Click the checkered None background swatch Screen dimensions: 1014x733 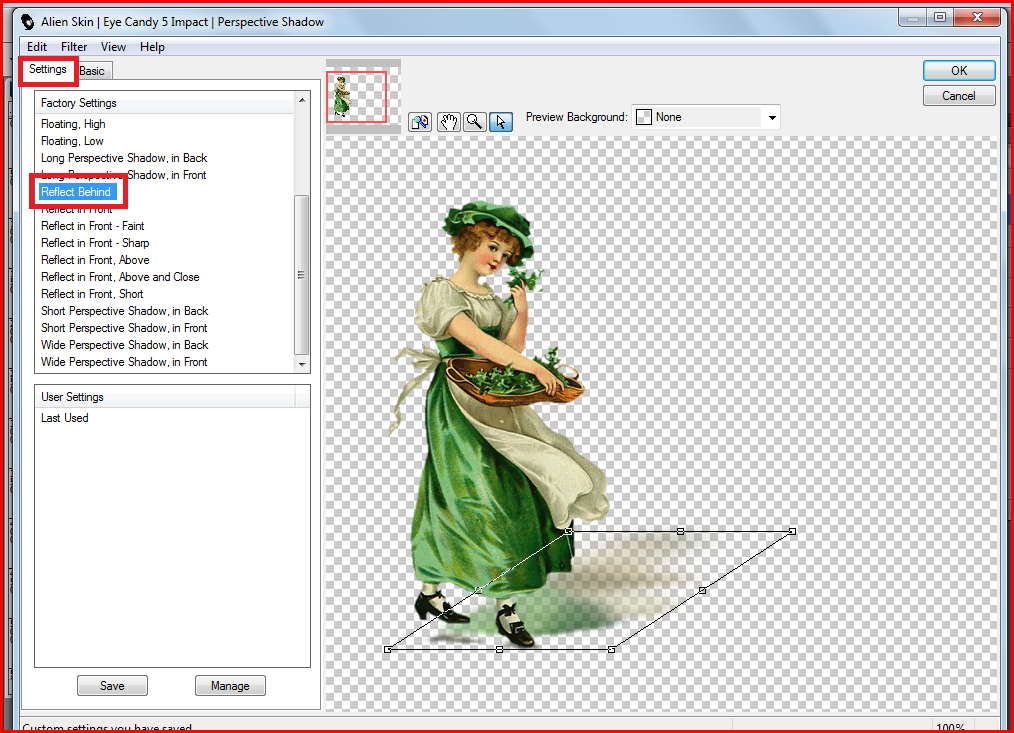point(643,117)
